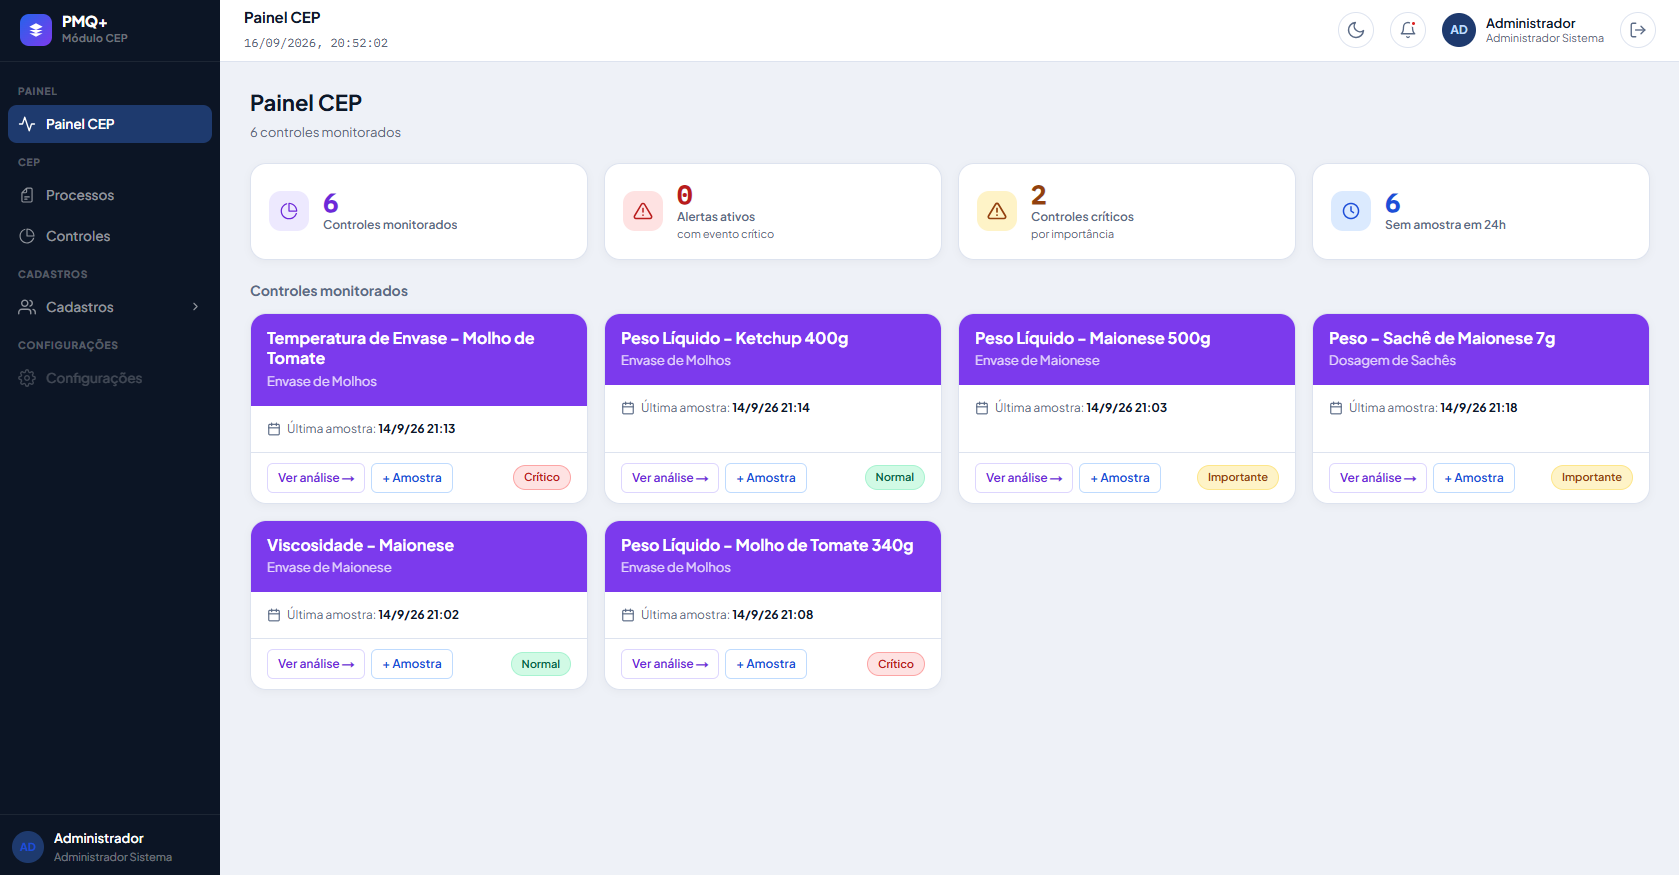Open Ver análise for Peso Líquido Ketchup 400g

click(x=670, y=478)
